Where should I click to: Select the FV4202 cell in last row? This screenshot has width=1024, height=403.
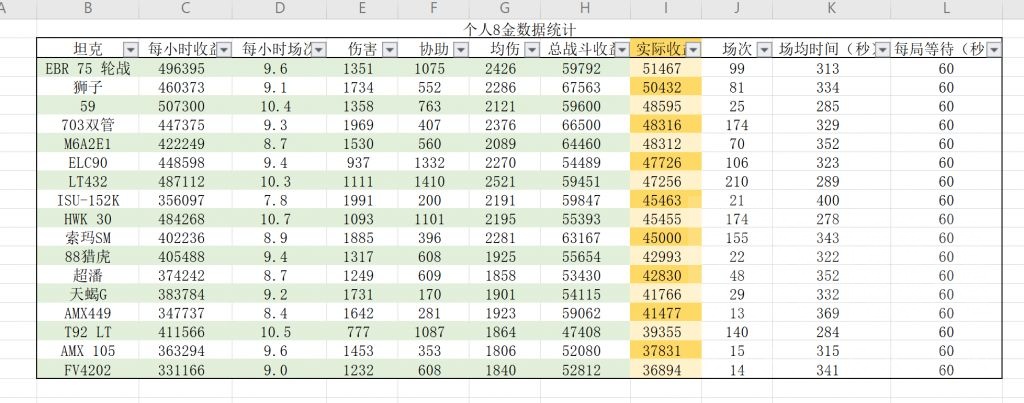[88, 369]
